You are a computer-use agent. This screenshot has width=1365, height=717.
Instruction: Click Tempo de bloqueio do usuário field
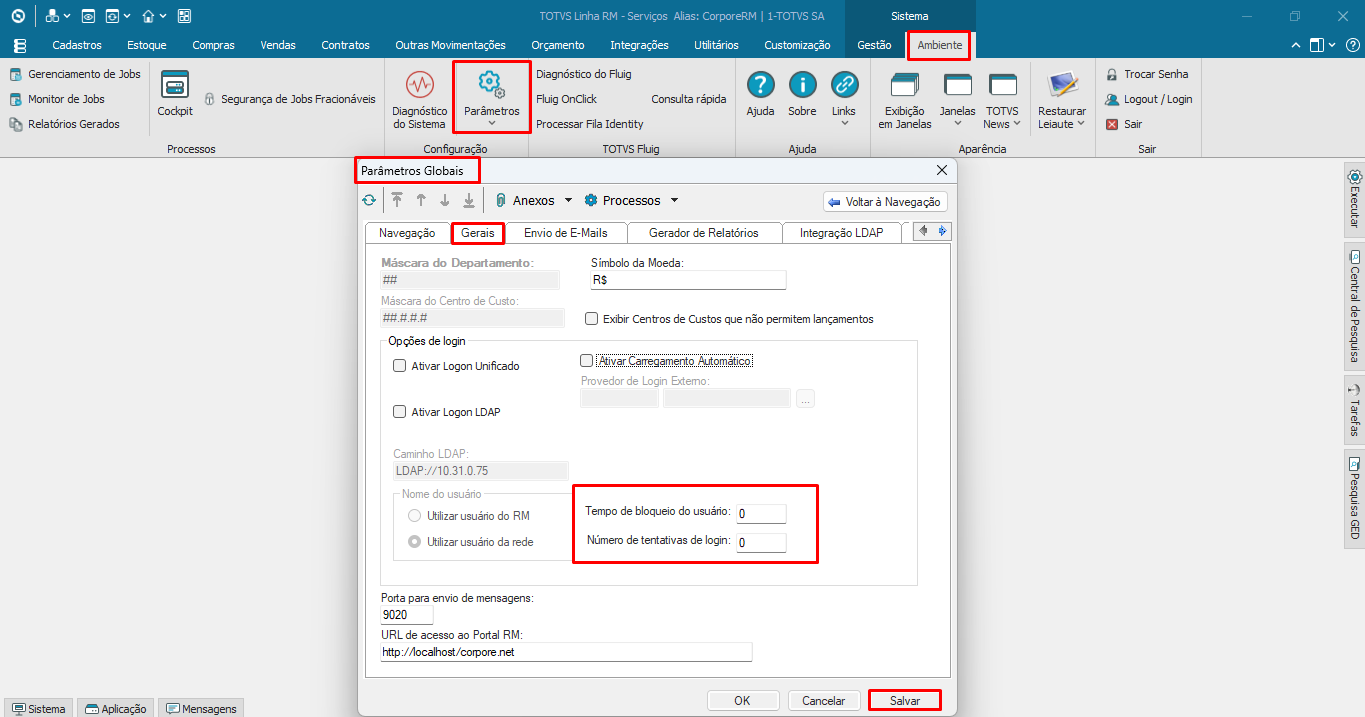point(761,514)
